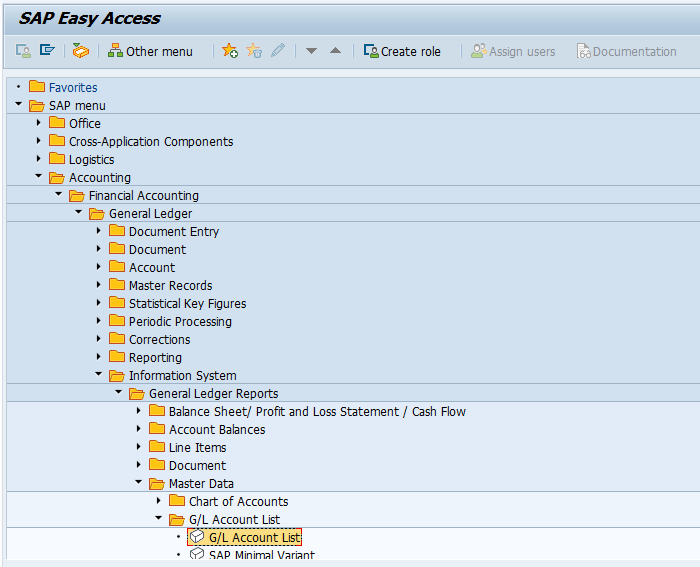Click the Document Entry folder icon
The width and height of the screenshot is (700, 567).
pyautogui.click(x=117, y=230)
